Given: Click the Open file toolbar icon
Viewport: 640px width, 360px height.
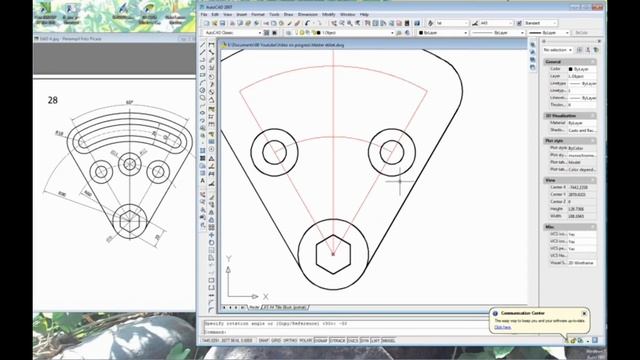Looking at the screenshot, I should [215, 23].
